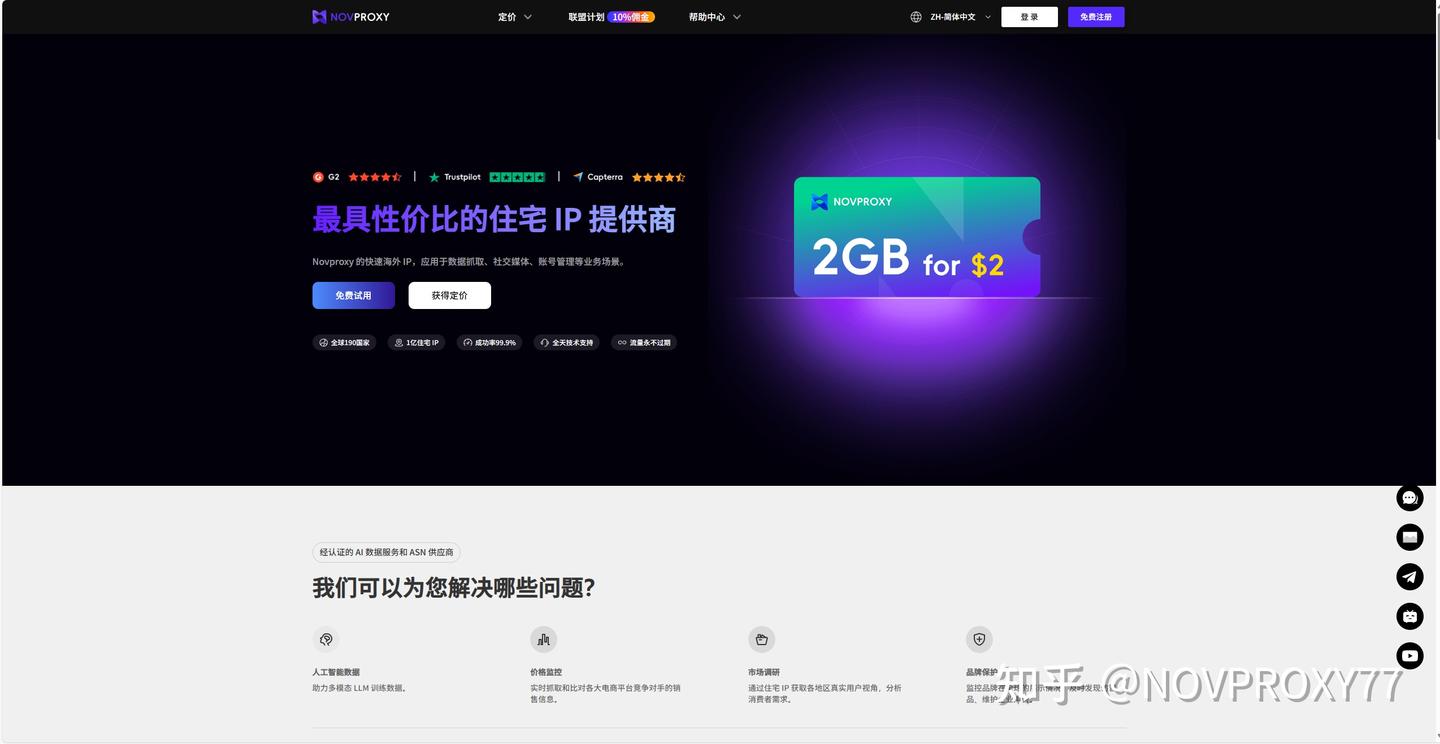Open the Bilibili channel icon
Image resolution: width=1440 pixels, height=744 pixels.
(x=1409, y=616)
